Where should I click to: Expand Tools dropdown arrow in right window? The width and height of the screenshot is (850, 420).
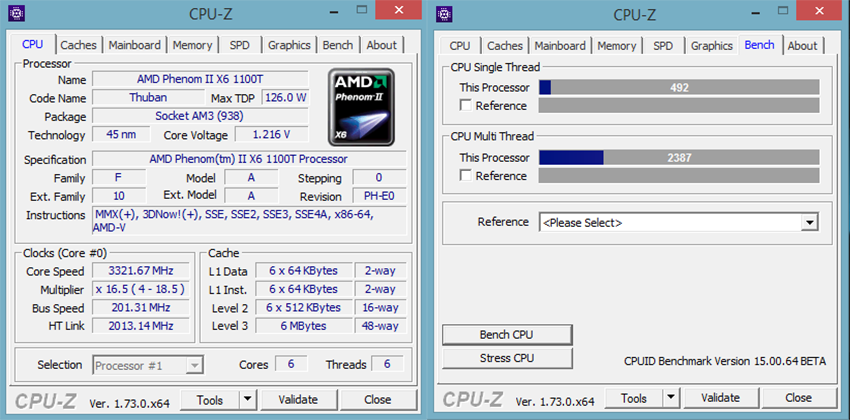672,399
